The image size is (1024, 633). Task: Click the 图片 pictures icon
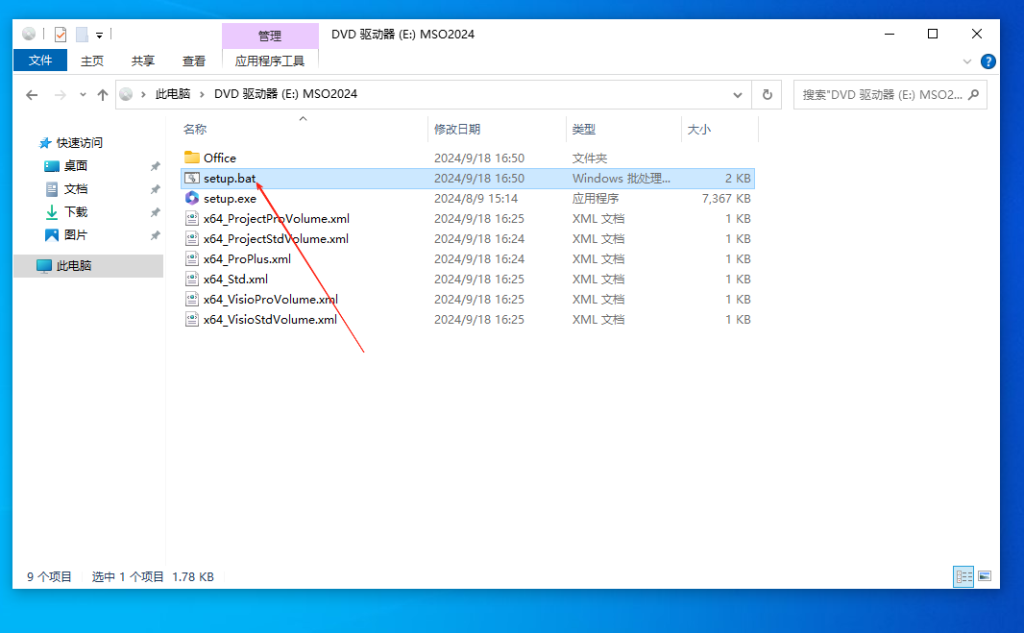[52, 235]
